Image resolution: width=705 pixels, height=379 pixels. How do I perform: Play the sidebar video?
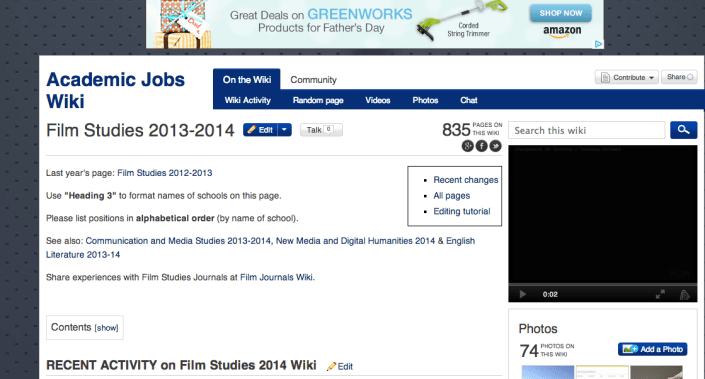click(522, 294)
